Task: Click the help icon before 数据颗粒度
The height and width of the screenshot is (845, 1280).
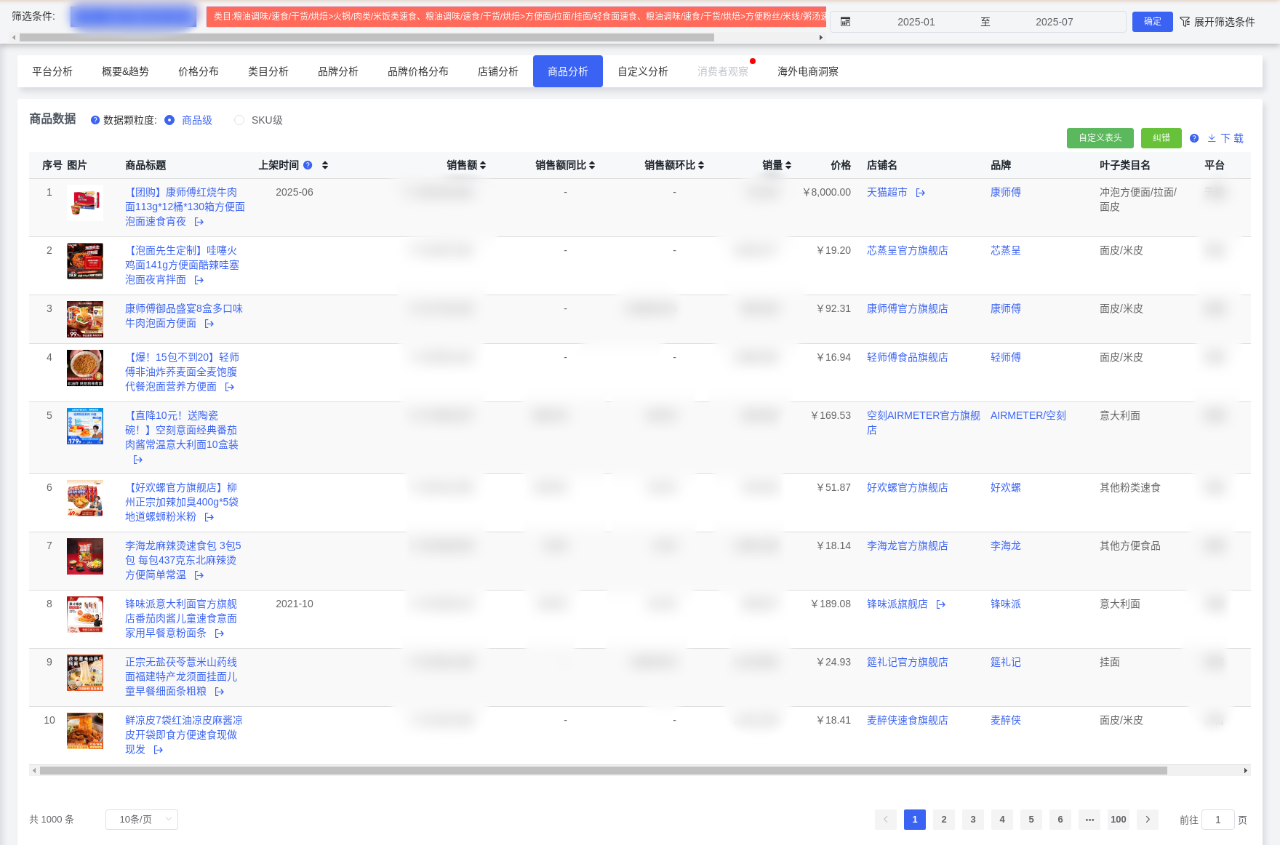Action: (x=95, y=120)
